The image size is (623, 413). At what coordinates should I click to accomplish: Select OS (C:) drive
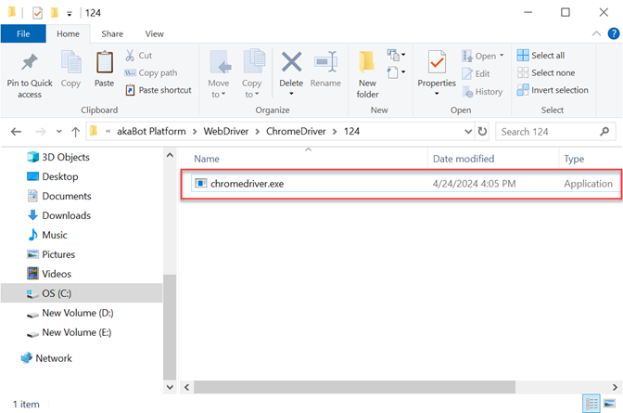coord(81,293)
